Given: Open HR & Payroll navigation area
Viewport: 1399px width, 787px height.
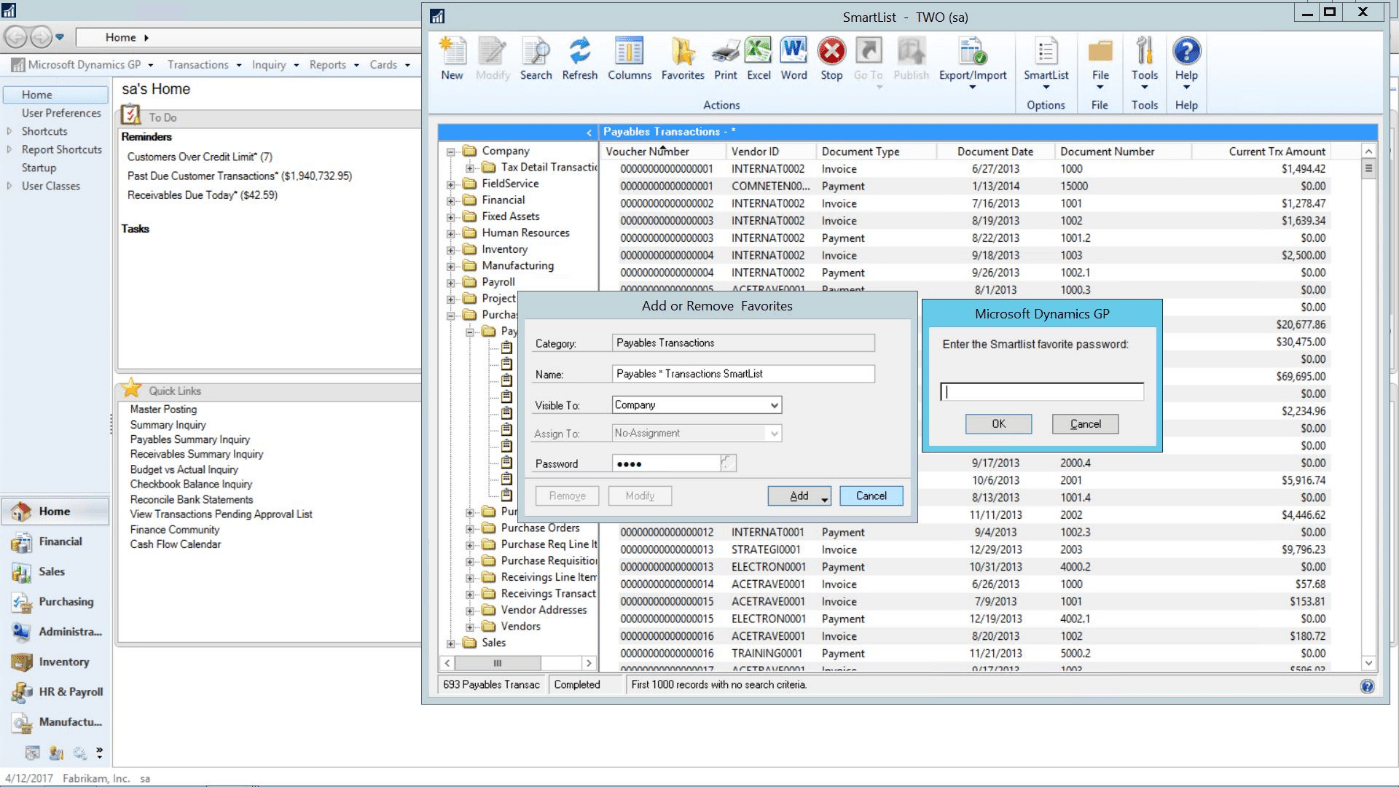Looking at the screenshot, I should pos(71,691).
